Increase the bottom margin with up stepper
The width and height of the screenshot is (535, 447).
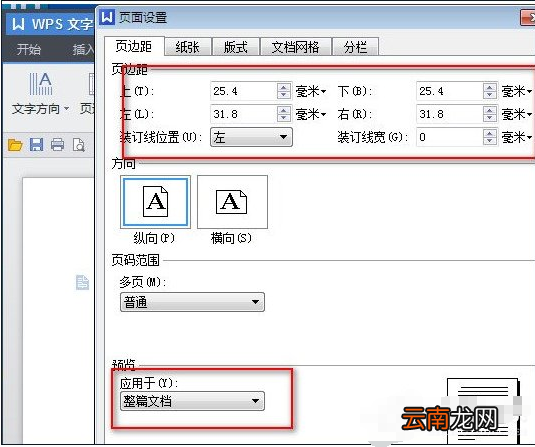[490, 87]
